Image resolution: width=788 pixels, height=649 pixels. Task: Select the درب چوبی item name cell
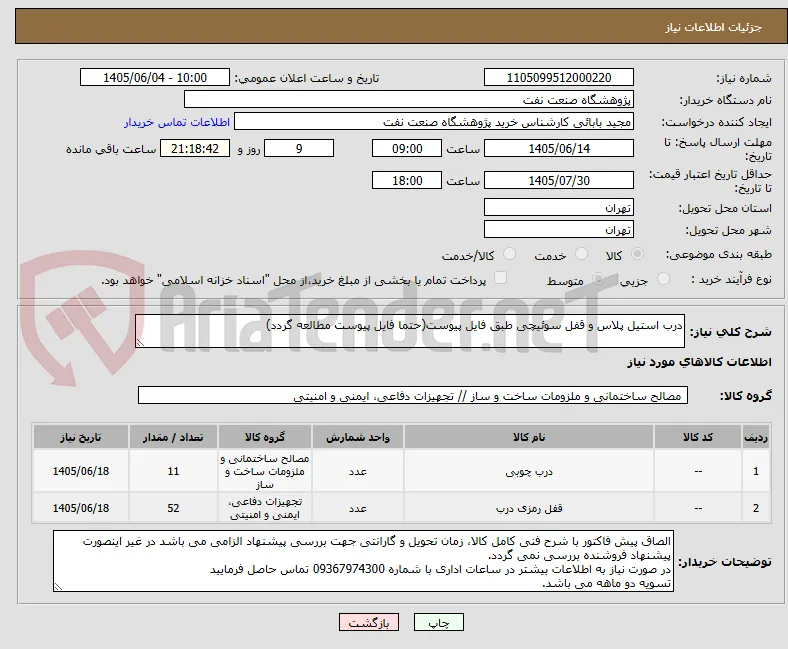pyautogui.click(x=529, y=471)
